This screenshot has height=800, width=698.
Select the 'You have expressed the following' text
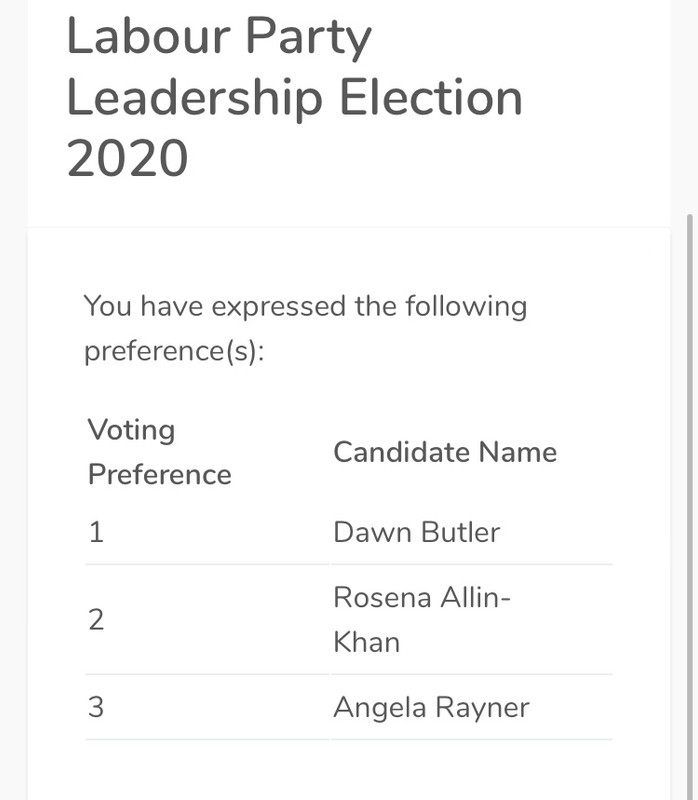pyautogui.click(x=305, y=306)
